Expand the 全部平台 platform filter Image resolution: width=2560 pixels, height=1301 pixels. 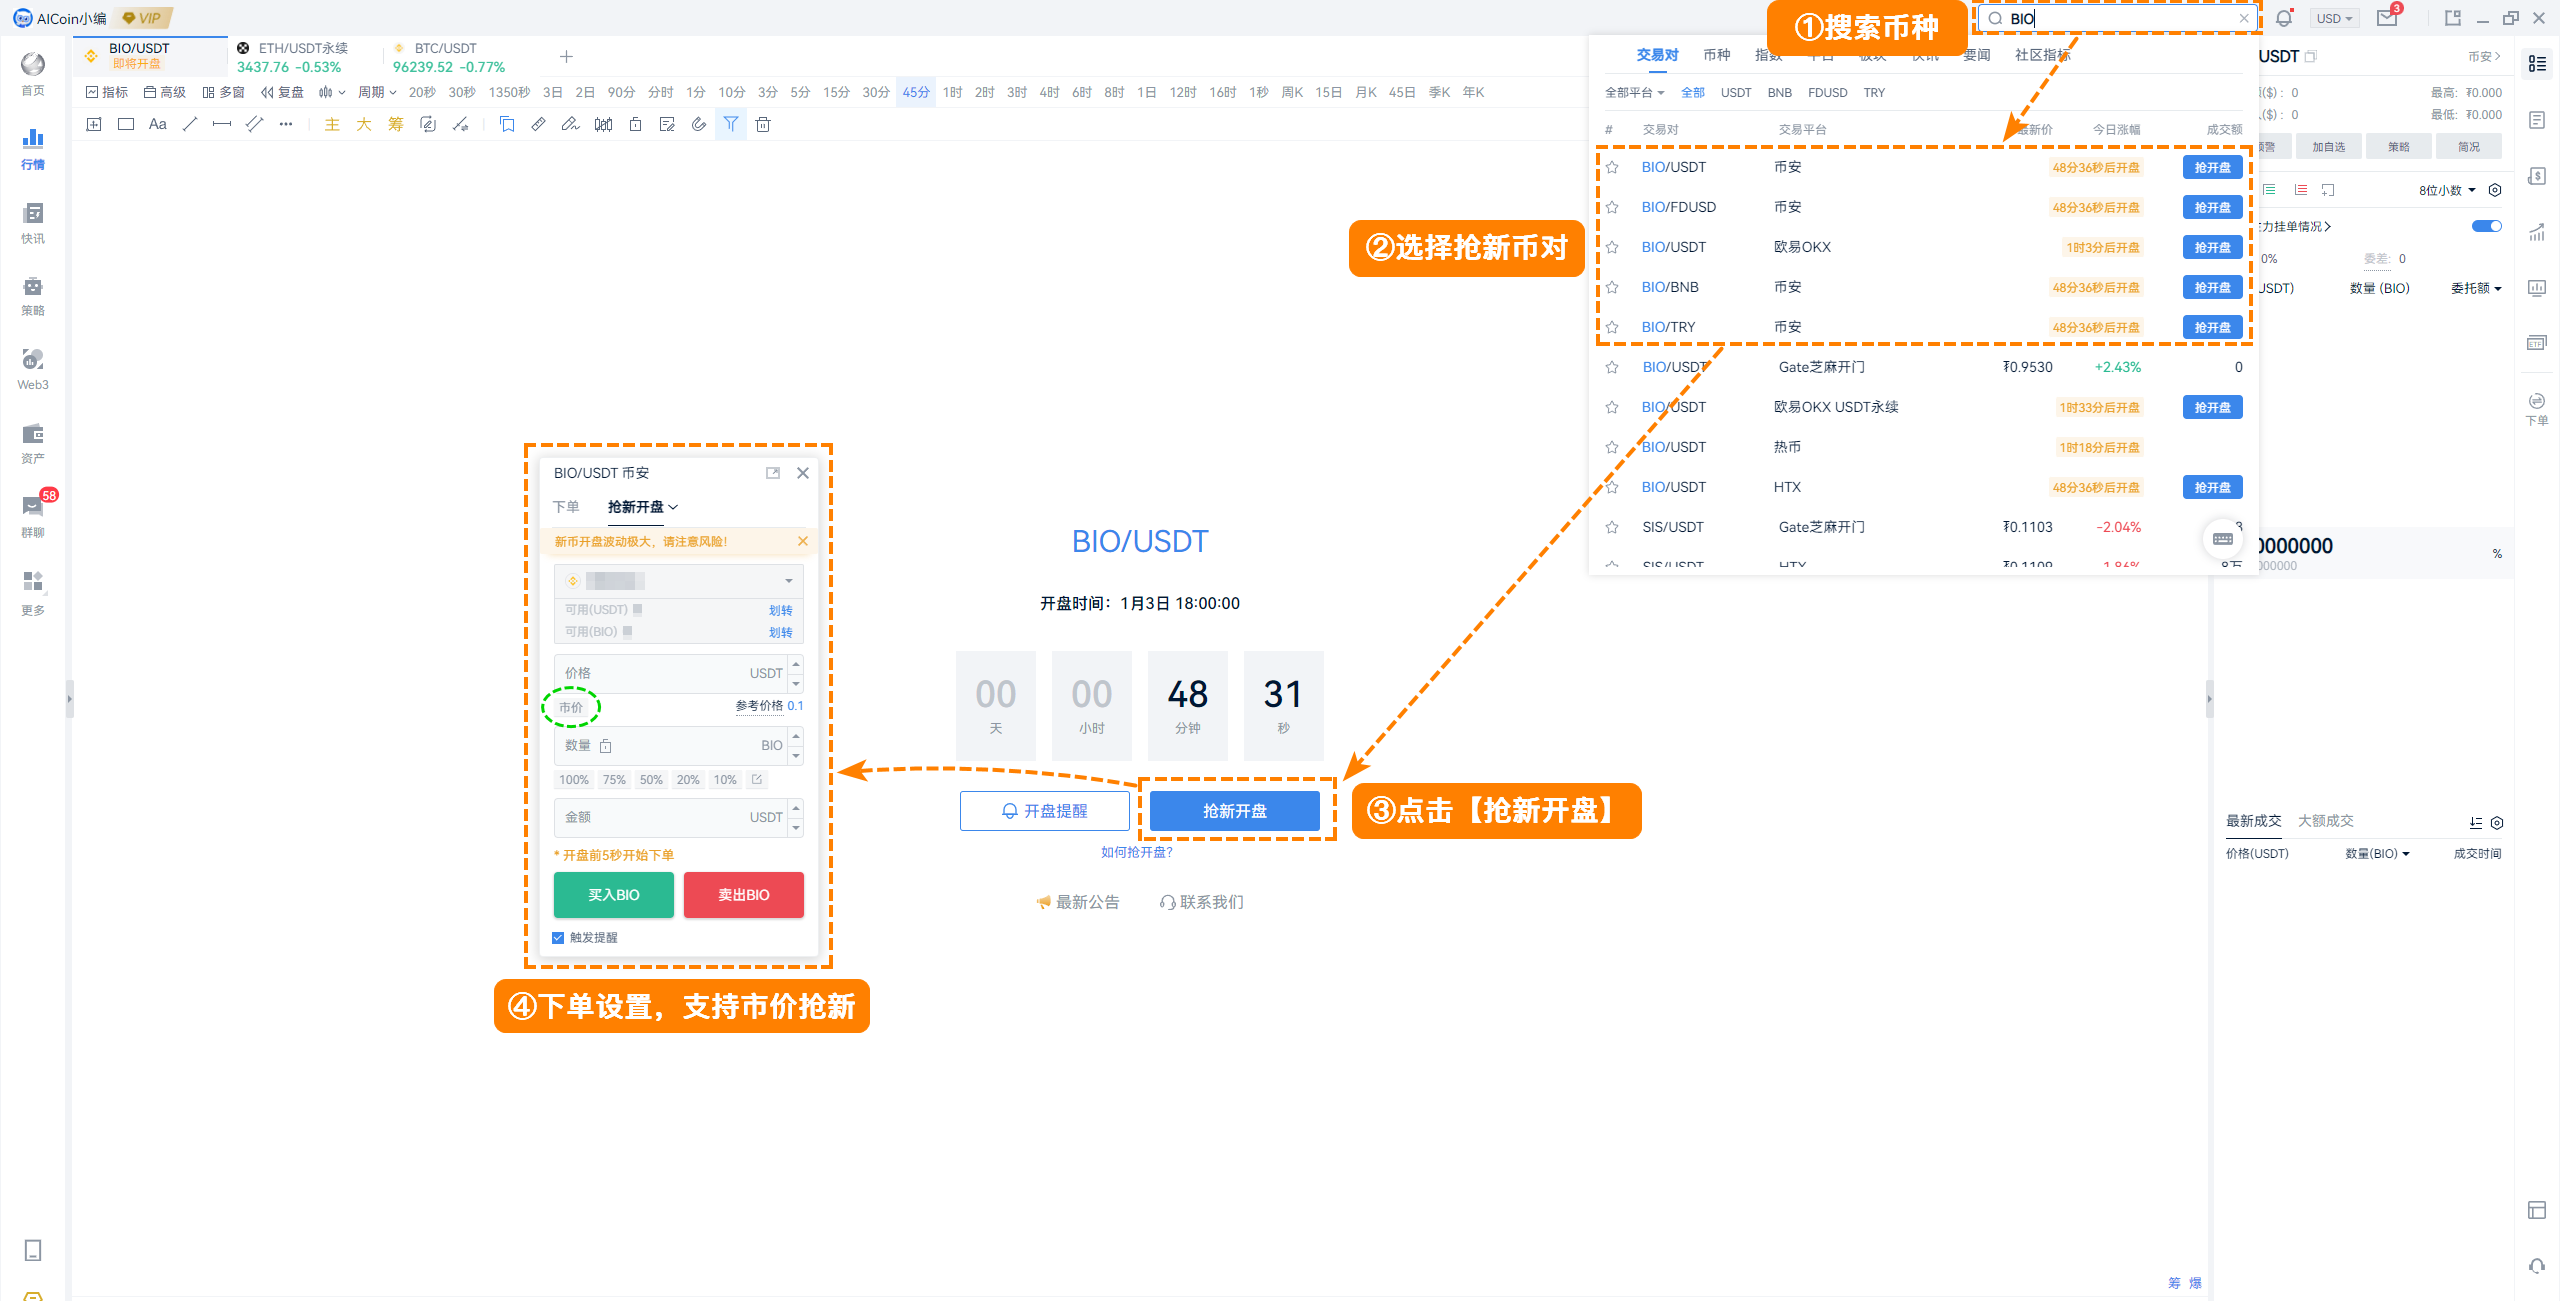click(x=1634, y=92)
